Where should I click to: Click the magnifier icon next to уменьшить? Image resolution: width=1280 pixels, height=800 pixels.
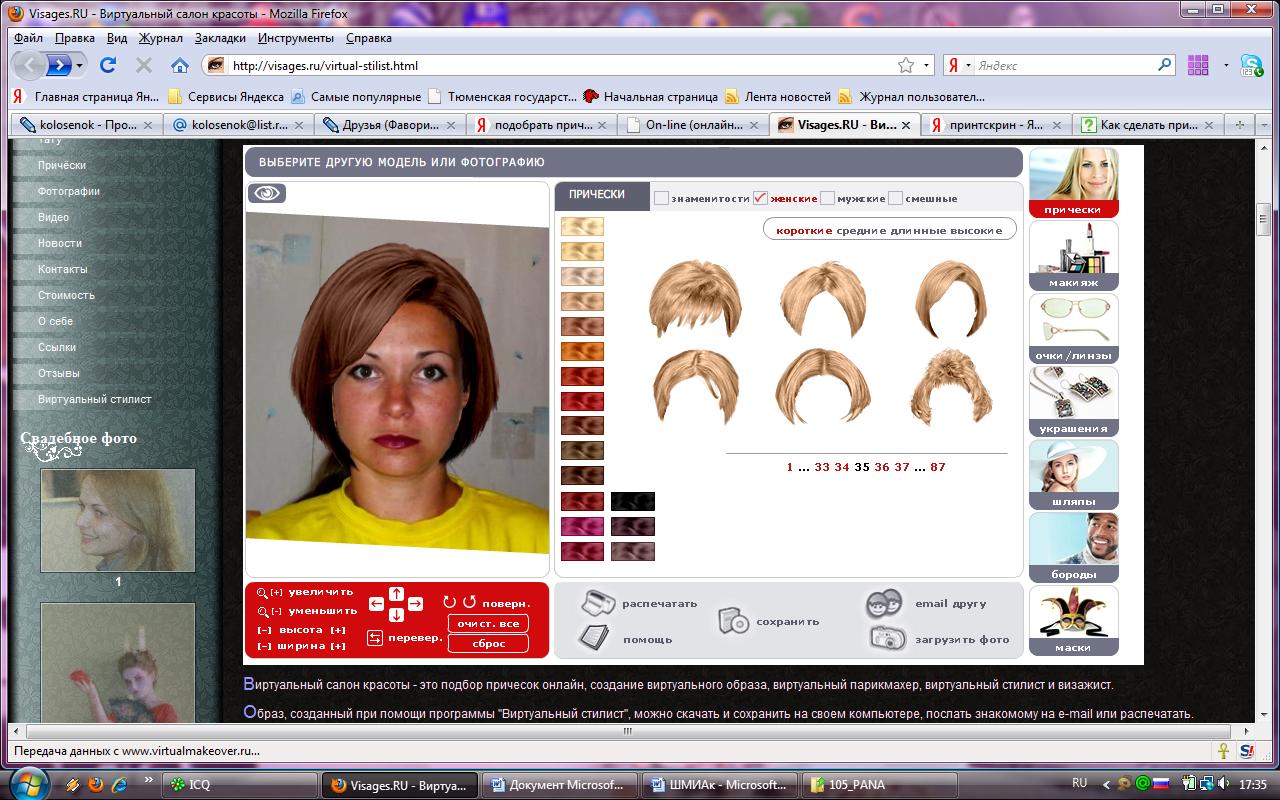[262, 611]
